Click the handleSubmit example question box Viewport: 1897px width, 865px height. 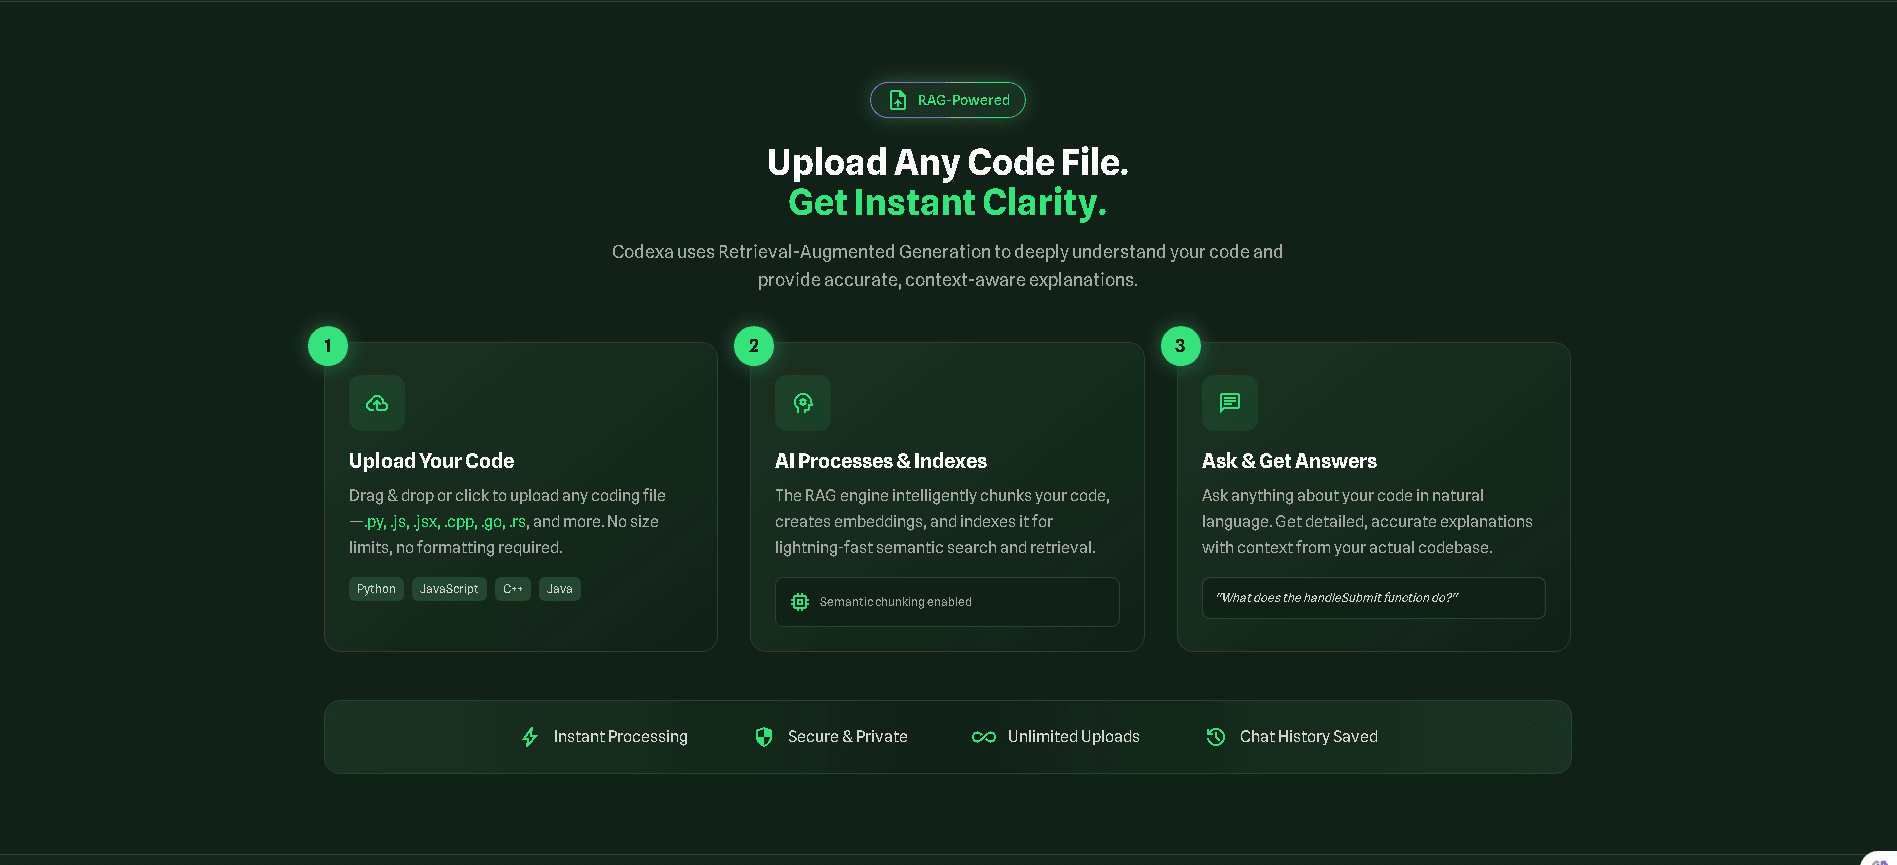[1374, 598]
